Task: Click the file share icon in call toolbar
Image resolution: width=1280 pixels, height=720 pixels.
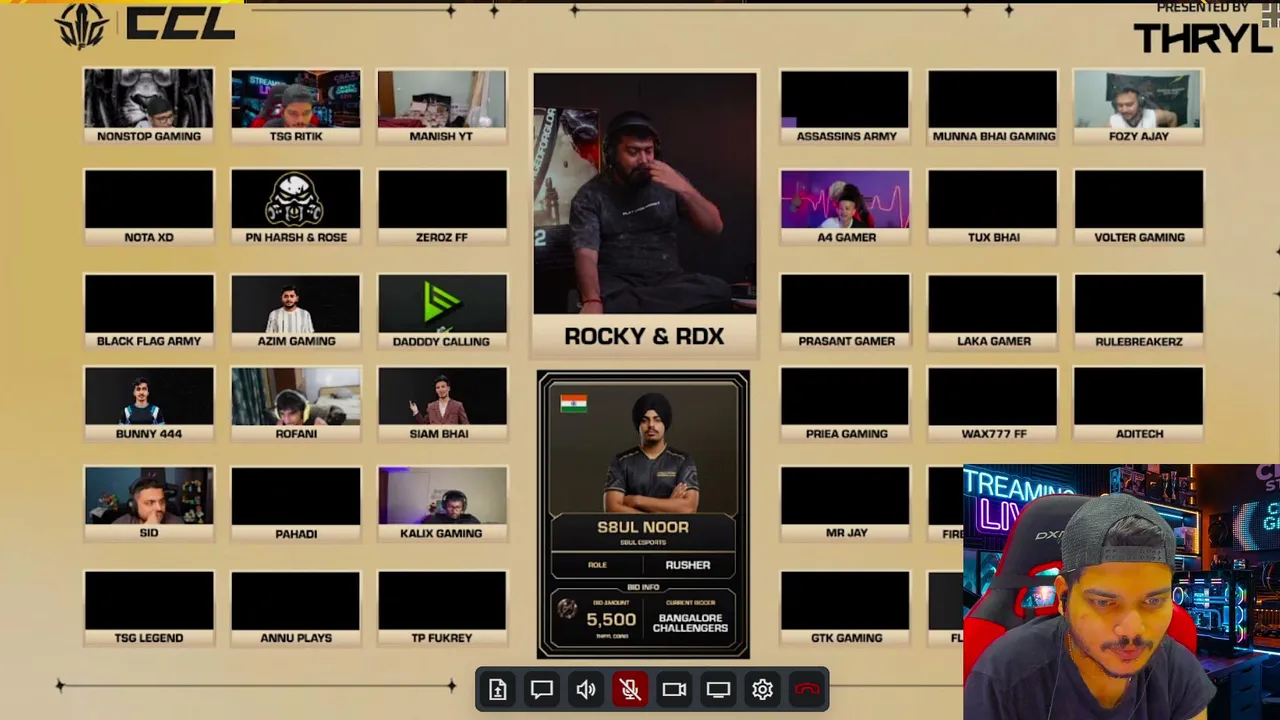Action: tap(498, 689)
